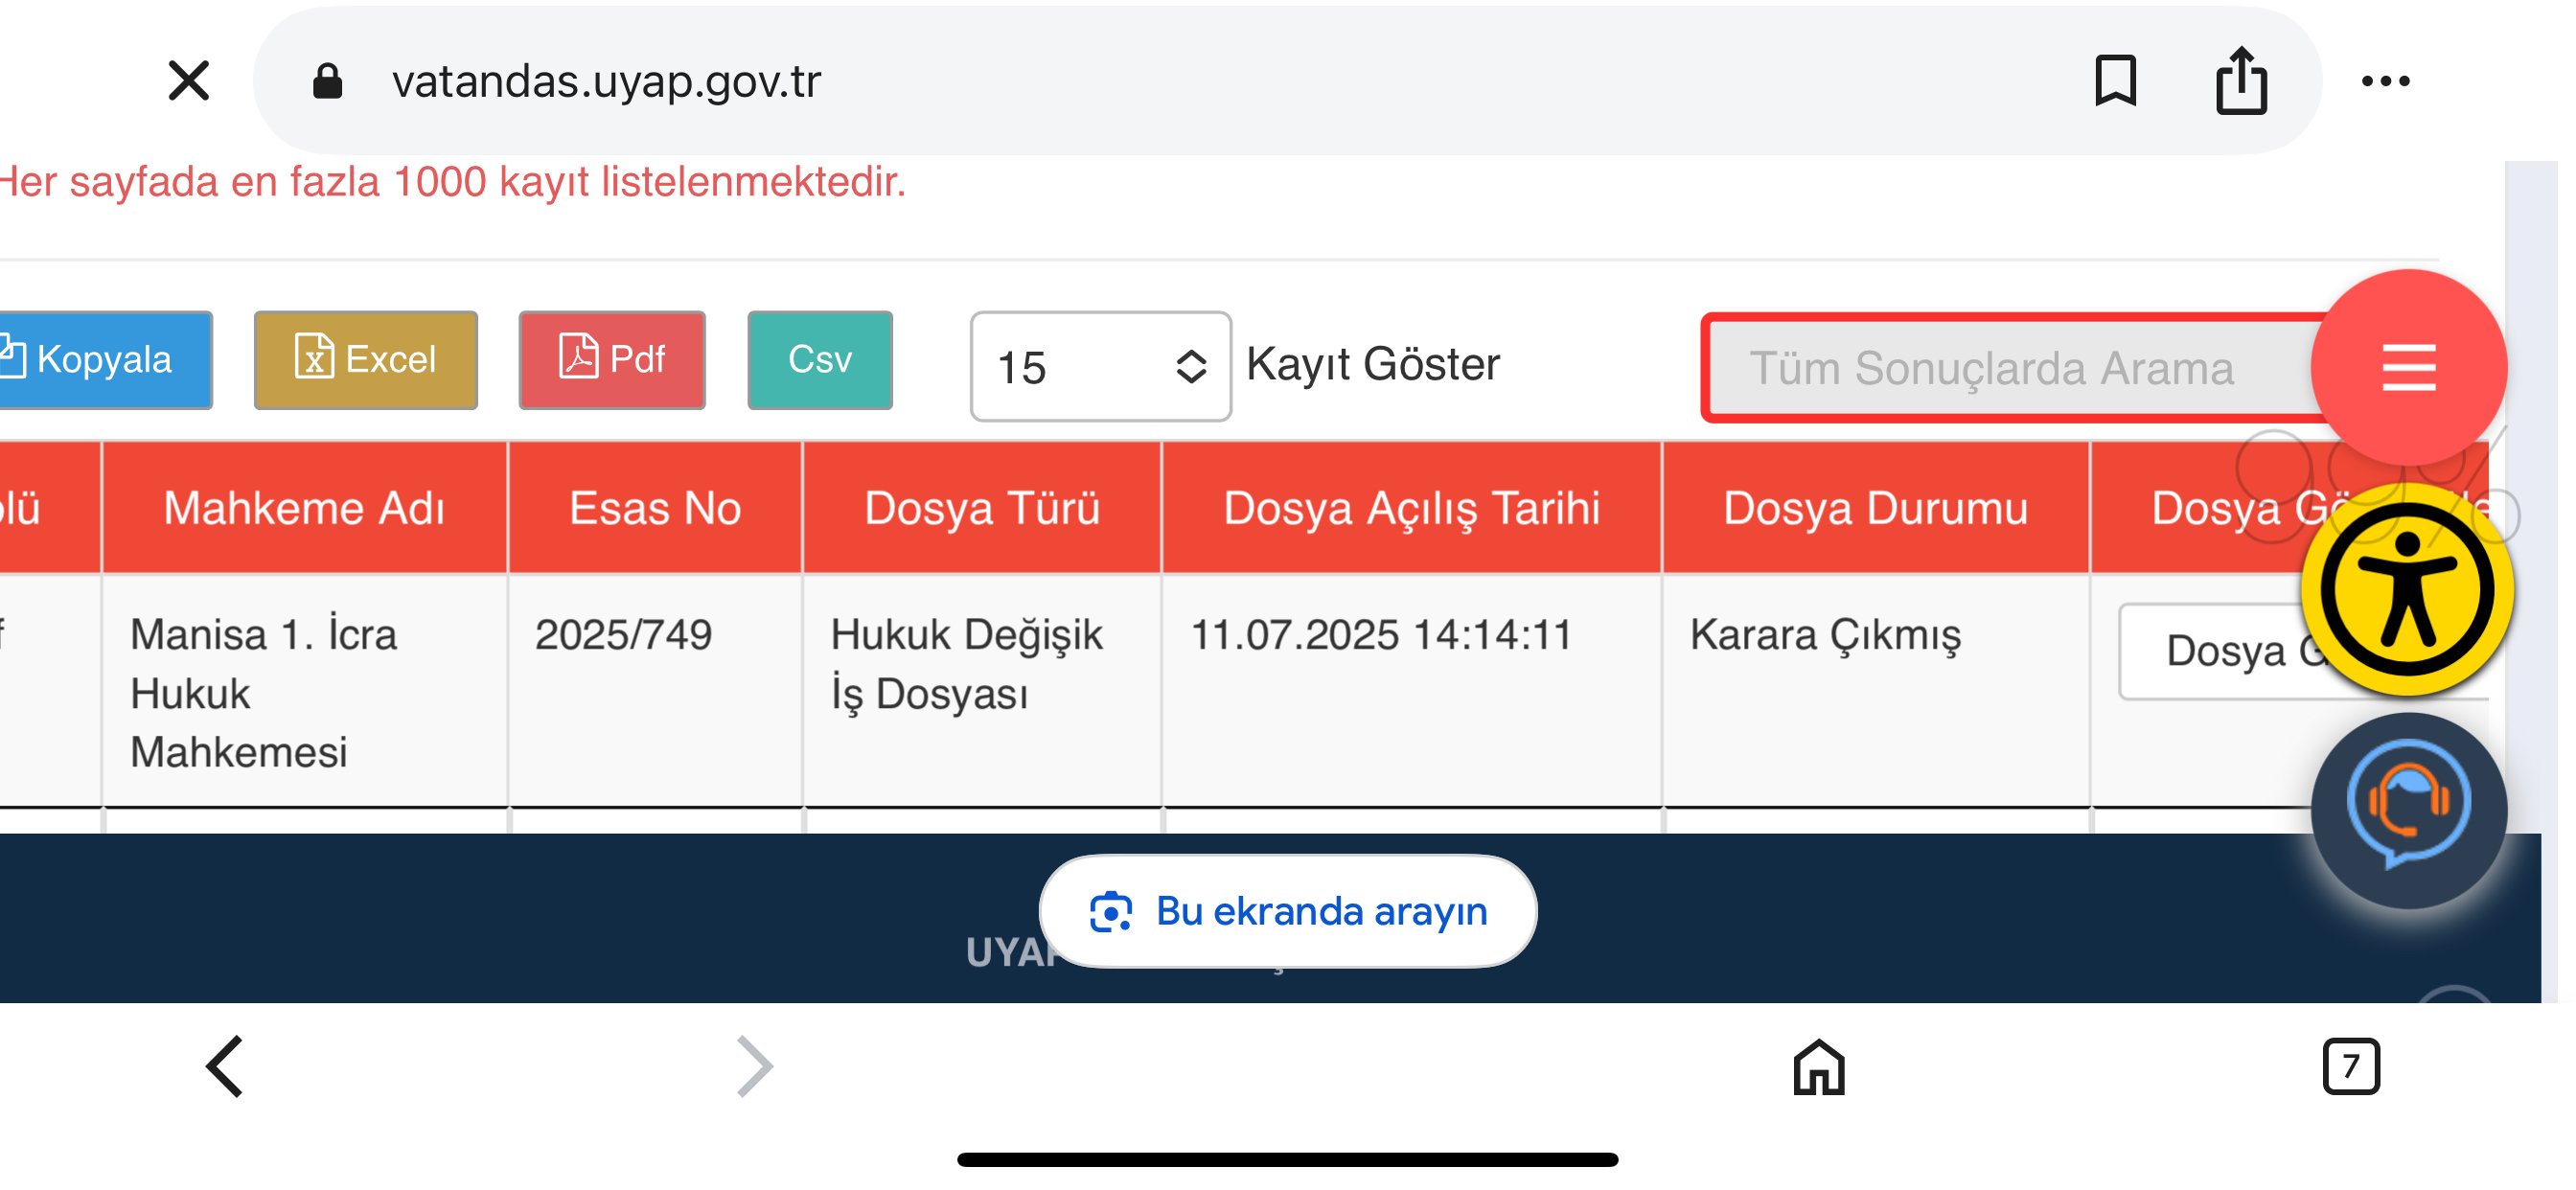
Task: Select the Manisa 1. İcra Hukuk Mahkemesi cell
Action: (x=304, y=692)
